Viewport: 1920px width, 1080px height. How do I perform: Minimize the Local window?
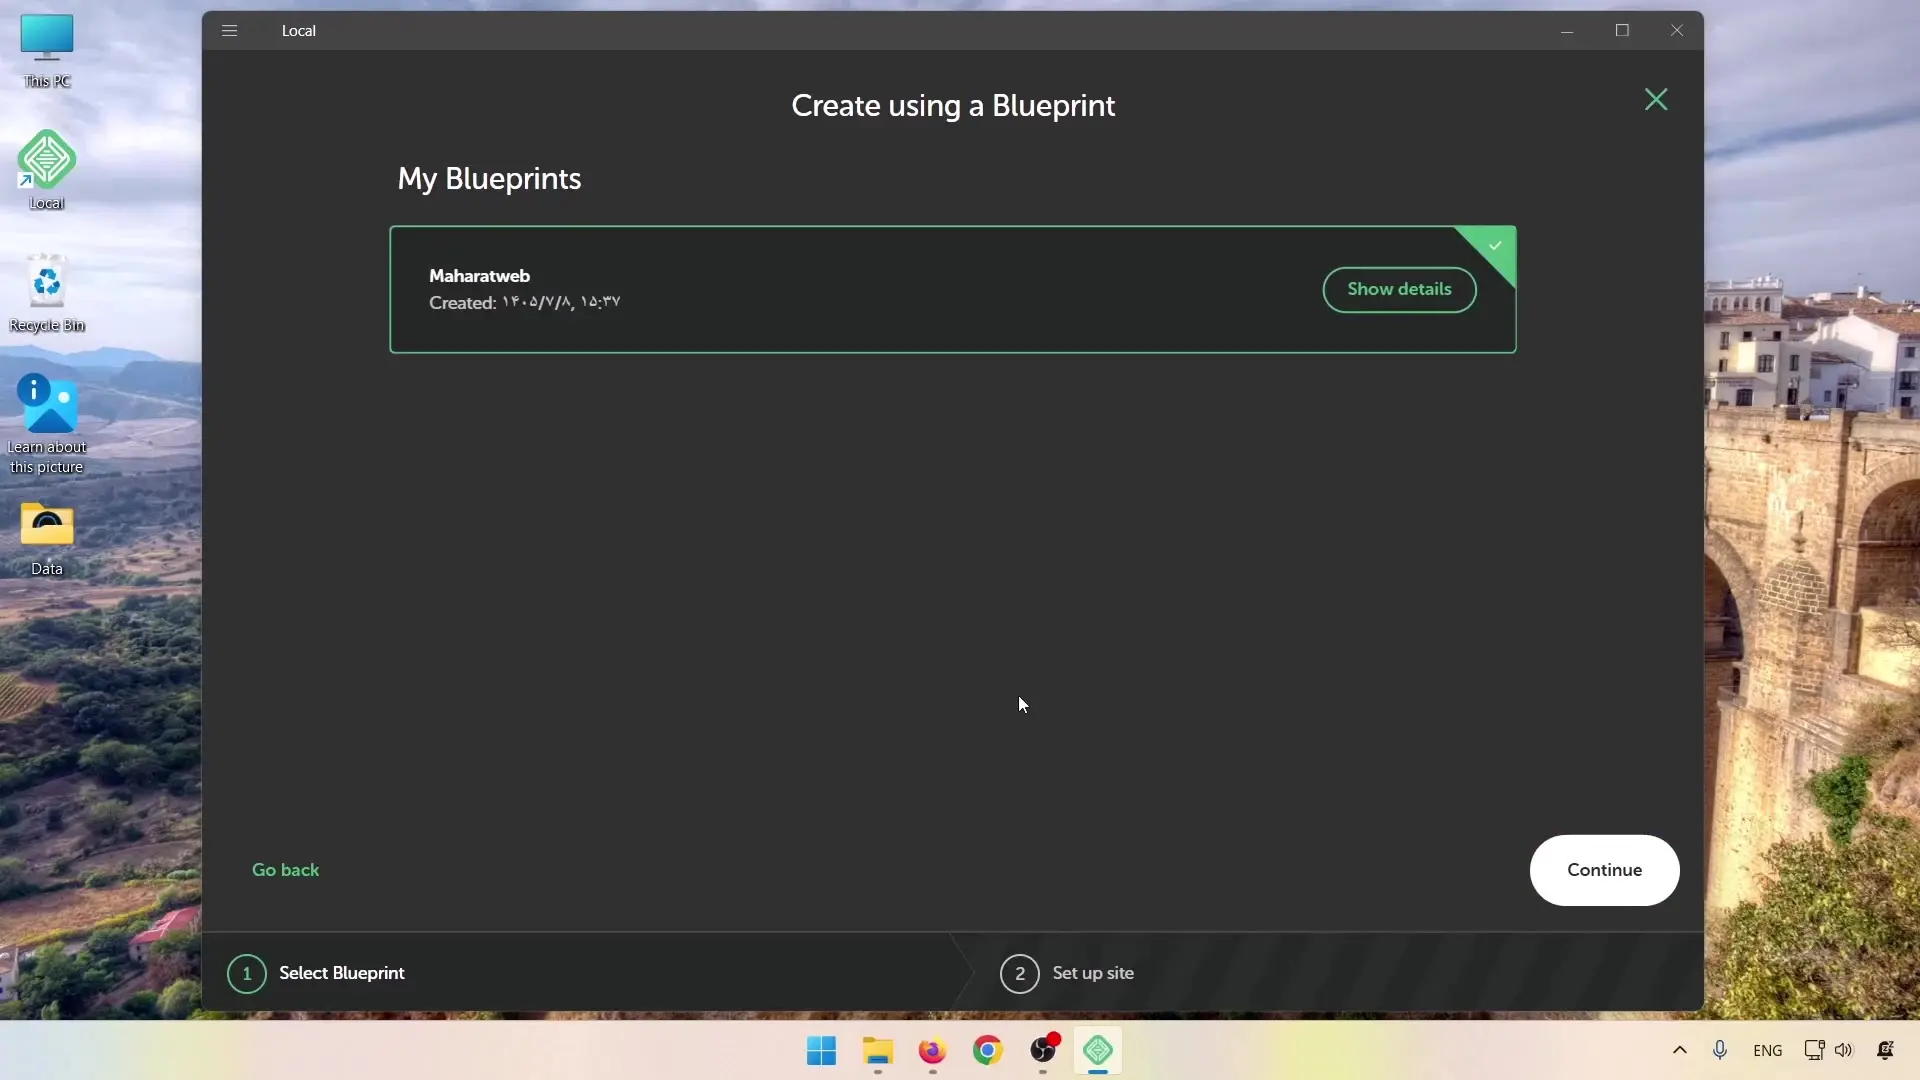click(x=1567, y=31)
